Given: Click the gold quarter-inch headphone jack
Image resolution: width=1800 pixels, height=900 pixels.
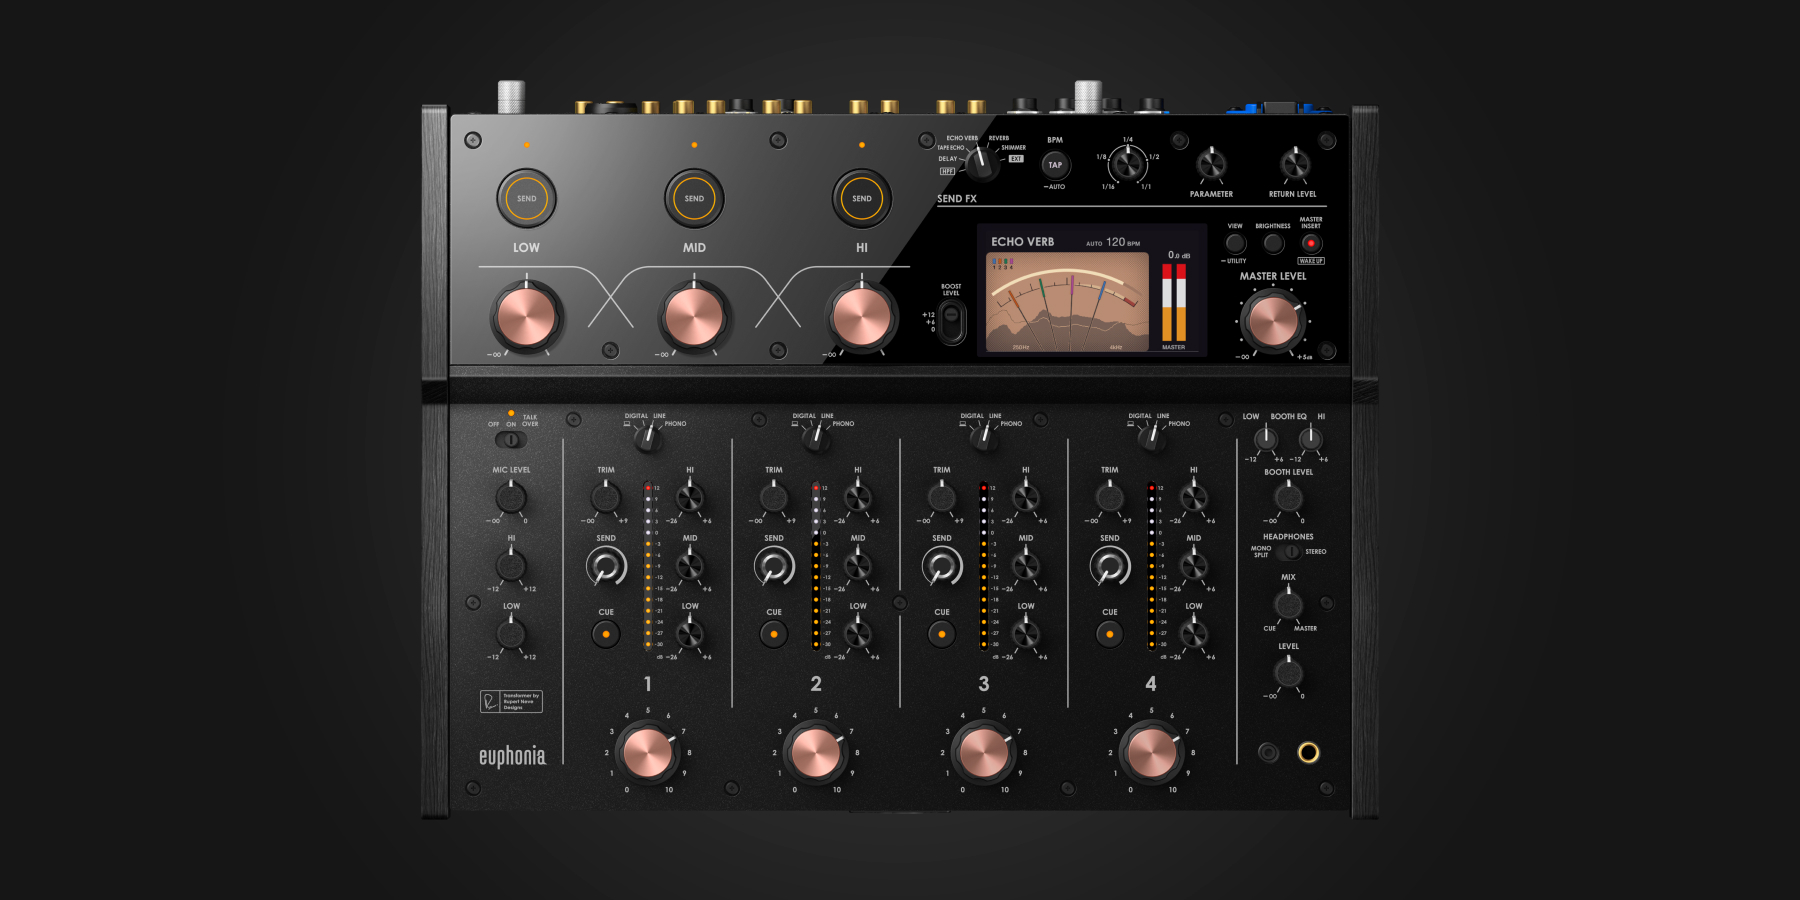Looking at the screenshot, I should point(1308,752).
